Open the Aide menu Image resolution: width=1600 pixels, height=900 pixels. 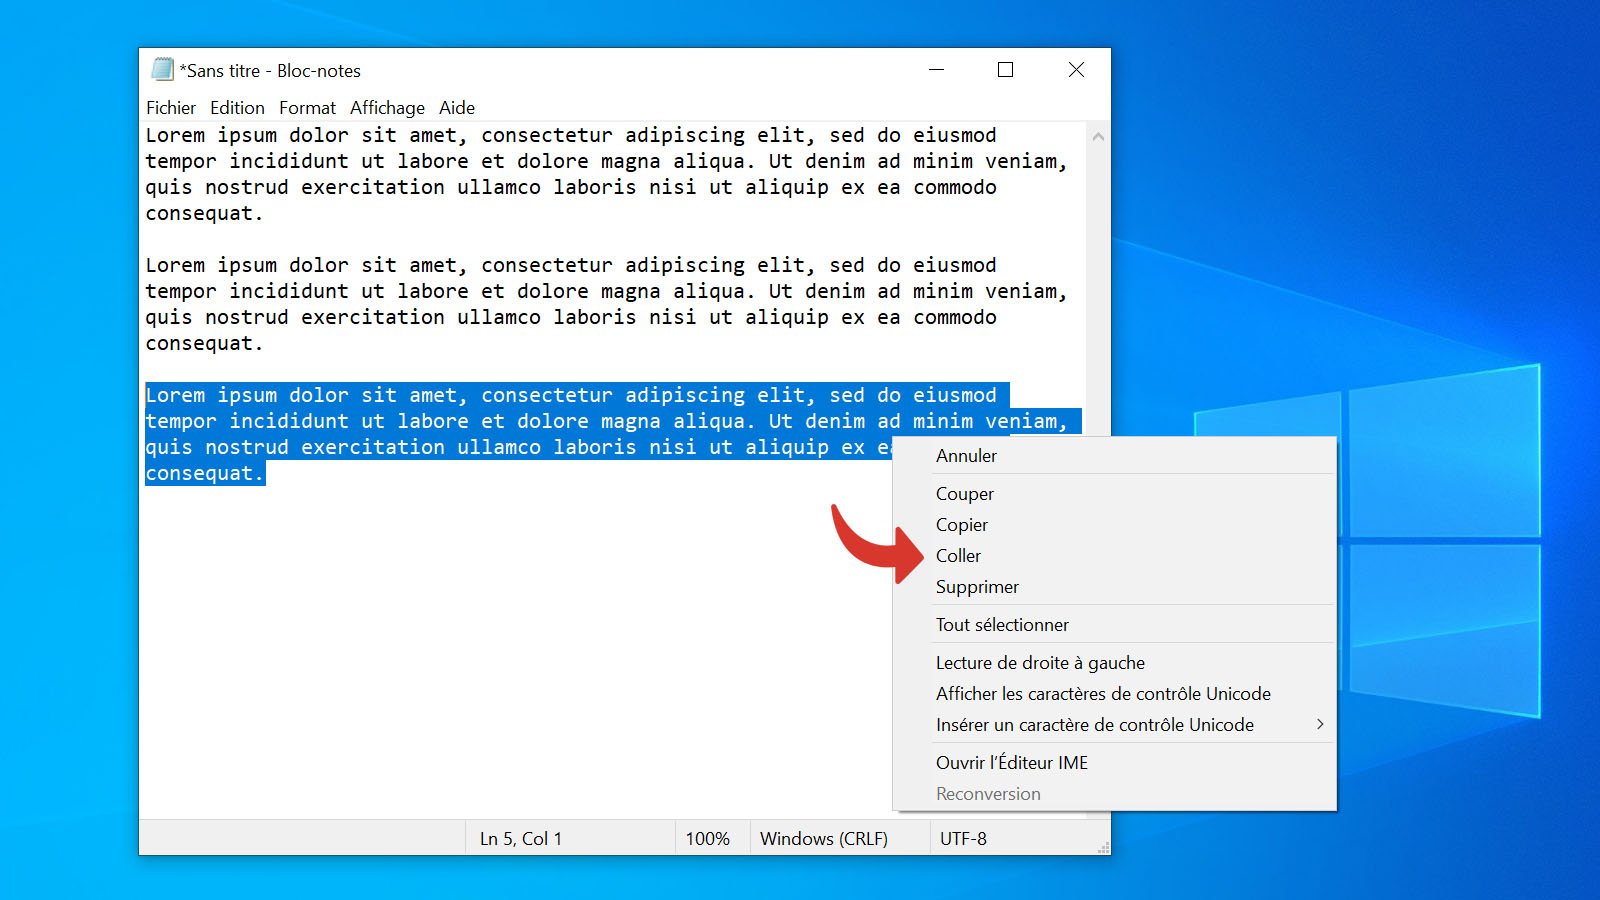click(x=457, y=108)
